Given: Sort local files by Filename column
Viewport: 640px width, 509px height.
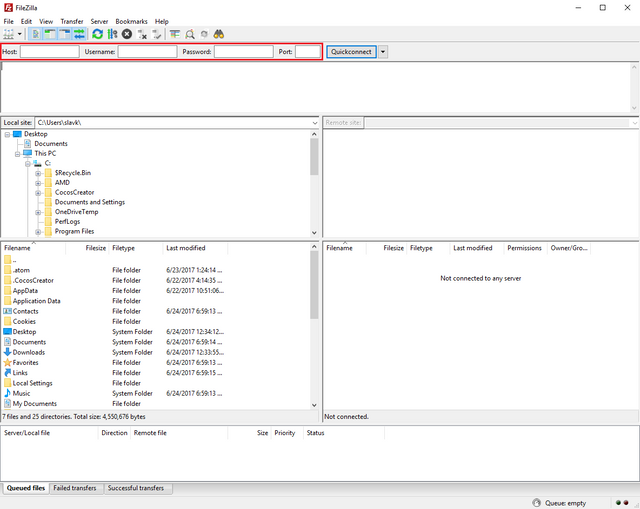Looking at the screenshot, I should 33,248.
